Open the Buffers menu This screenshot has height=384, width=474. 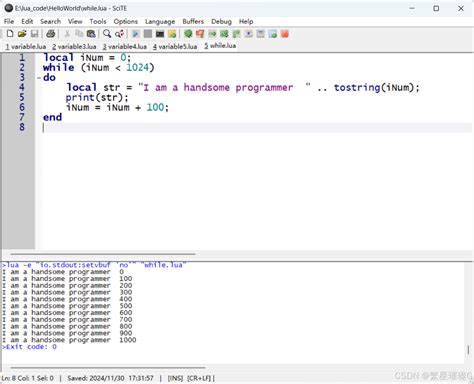coord(193,21)
